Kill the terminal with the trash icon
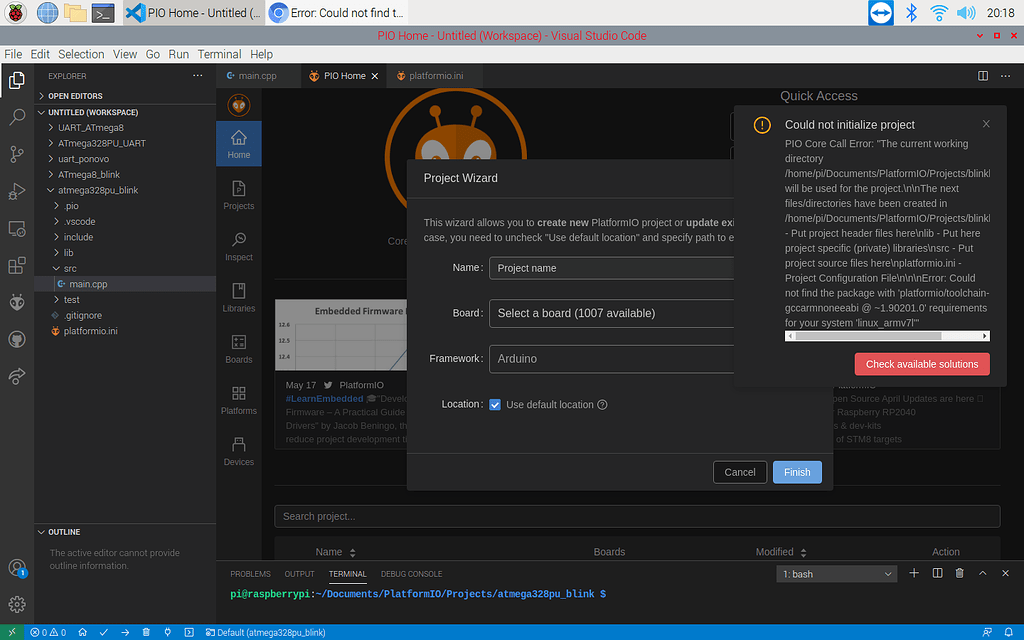This screenshot has height=640, width=1024. pos(960,573)
